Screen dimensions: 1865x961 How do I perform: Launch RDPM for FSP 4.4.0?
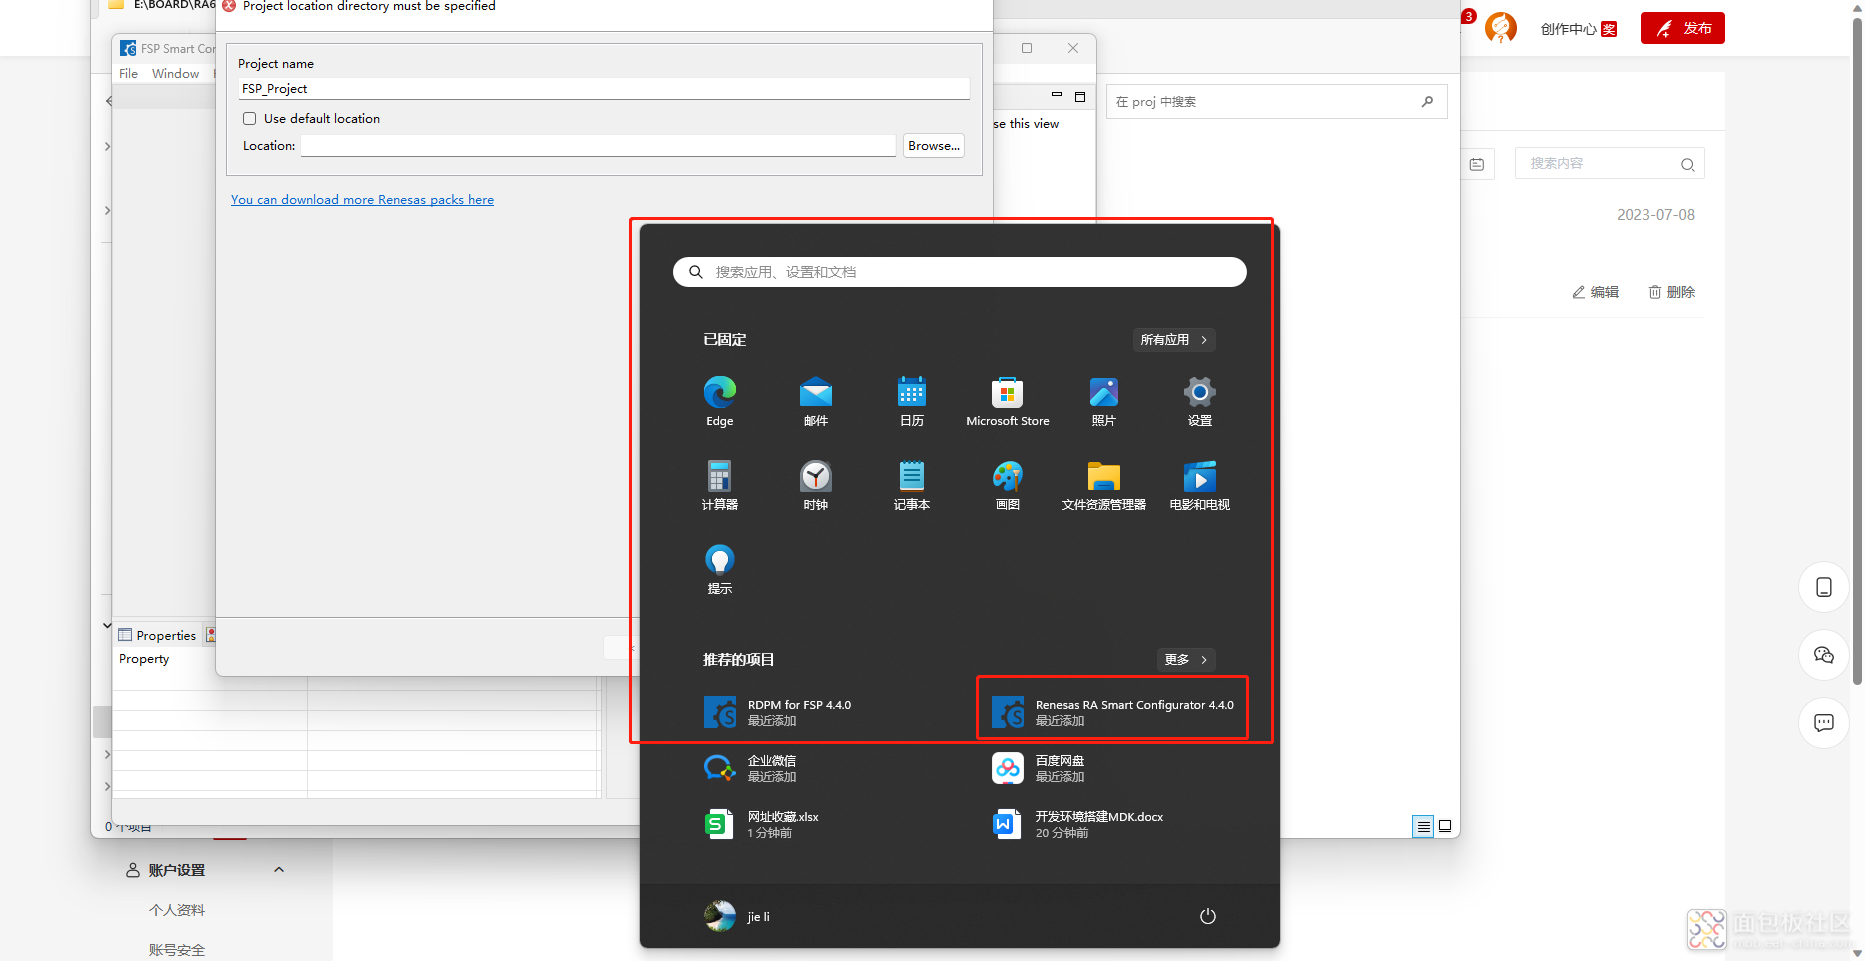tap(778, 712)
